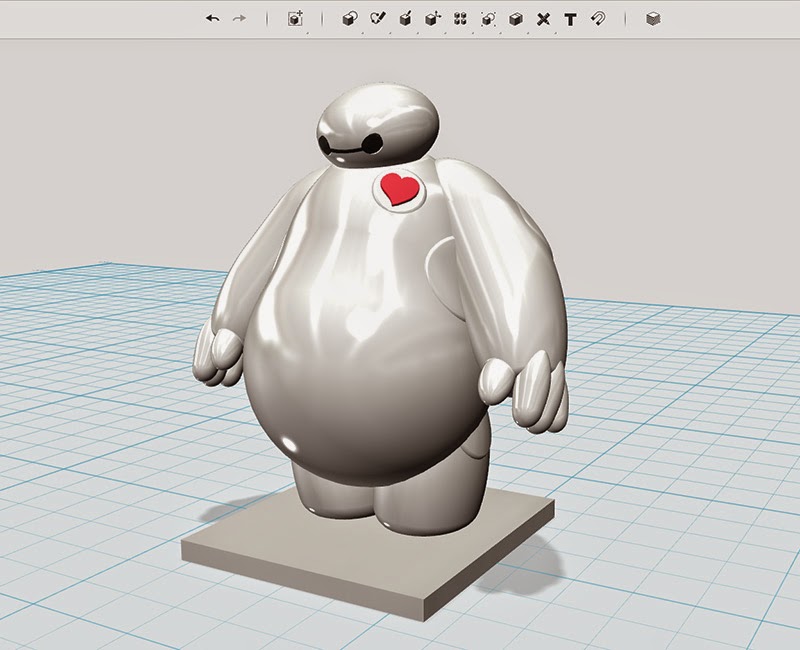Viewport: 800px width, 650px height.
Task: Expand the Sketch dropdown arrow
Action: click(390, 33)
